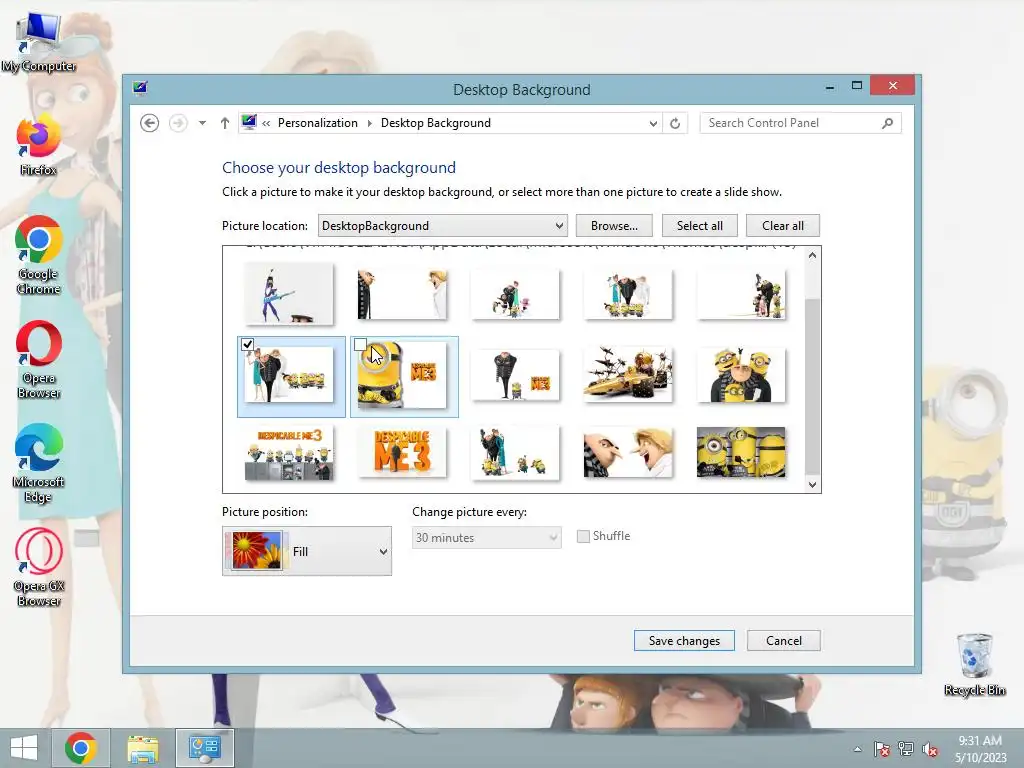
Task: Open the Picture location dropdown
Action: tap(442, 226)
